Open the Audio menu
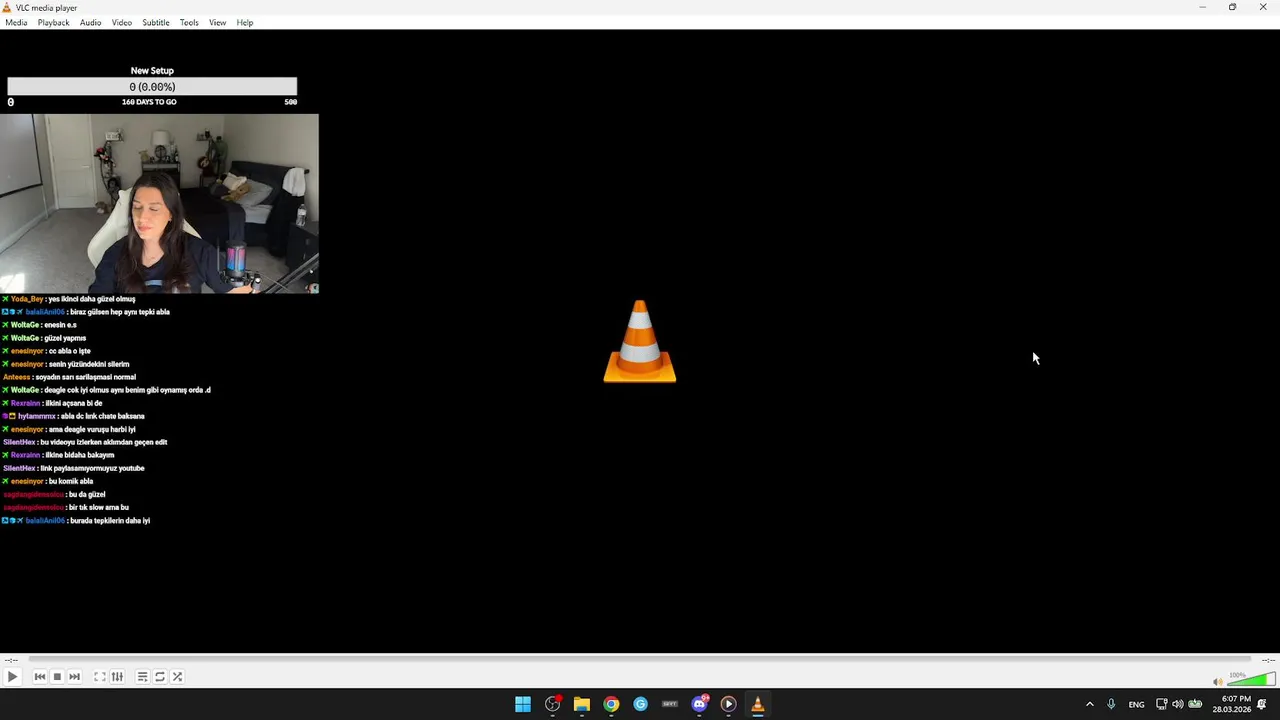The width and height of the screenshot is (1280, 720). [91, 22]
